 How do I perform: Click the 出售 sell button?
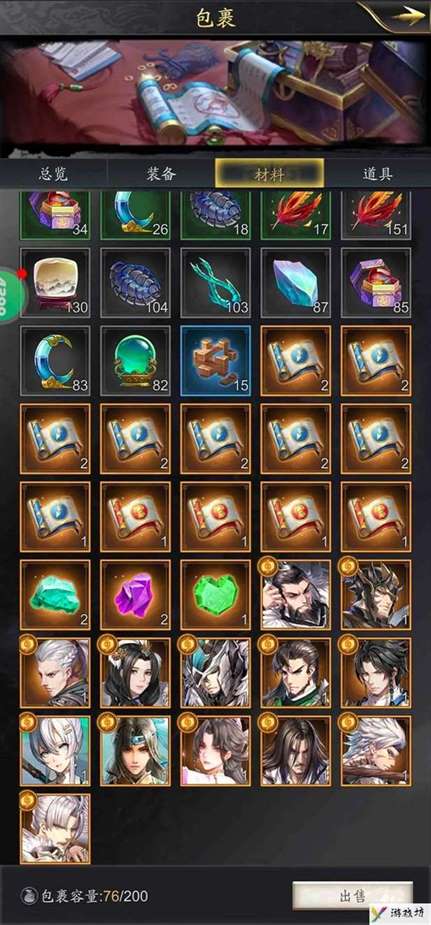pyautogui.click(x=353, y=897)
